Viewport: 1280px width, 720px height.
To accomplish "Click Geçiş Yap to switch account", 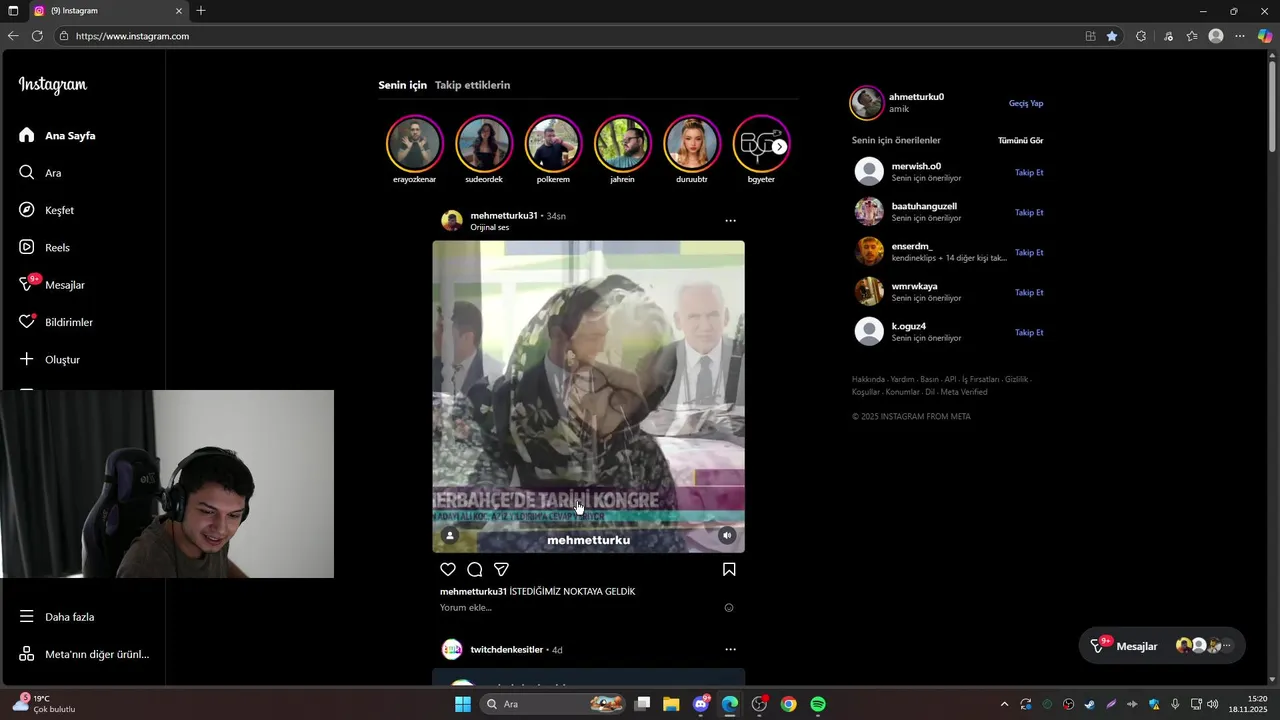I will (1026, 103).
